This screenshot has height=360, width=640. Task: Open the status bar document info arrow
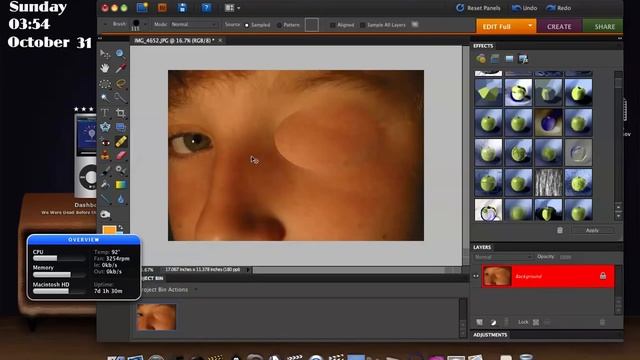click(248, 270)
